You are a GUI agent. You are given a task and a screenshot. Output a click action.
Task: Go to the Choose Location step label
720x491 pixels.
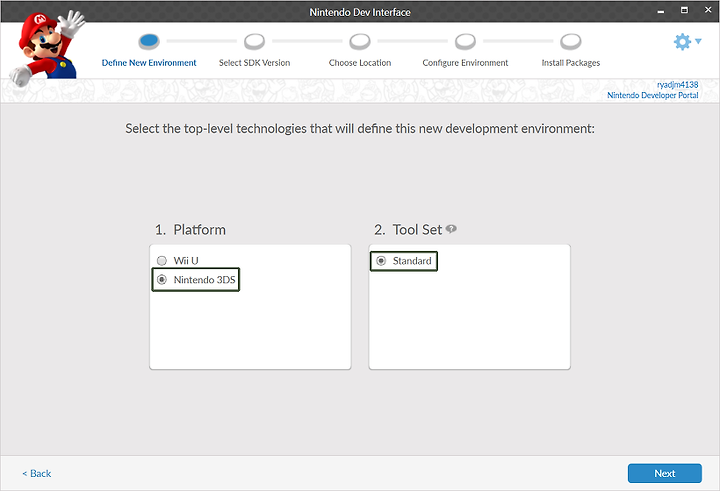pyautogui.click(x=360, y=63)
